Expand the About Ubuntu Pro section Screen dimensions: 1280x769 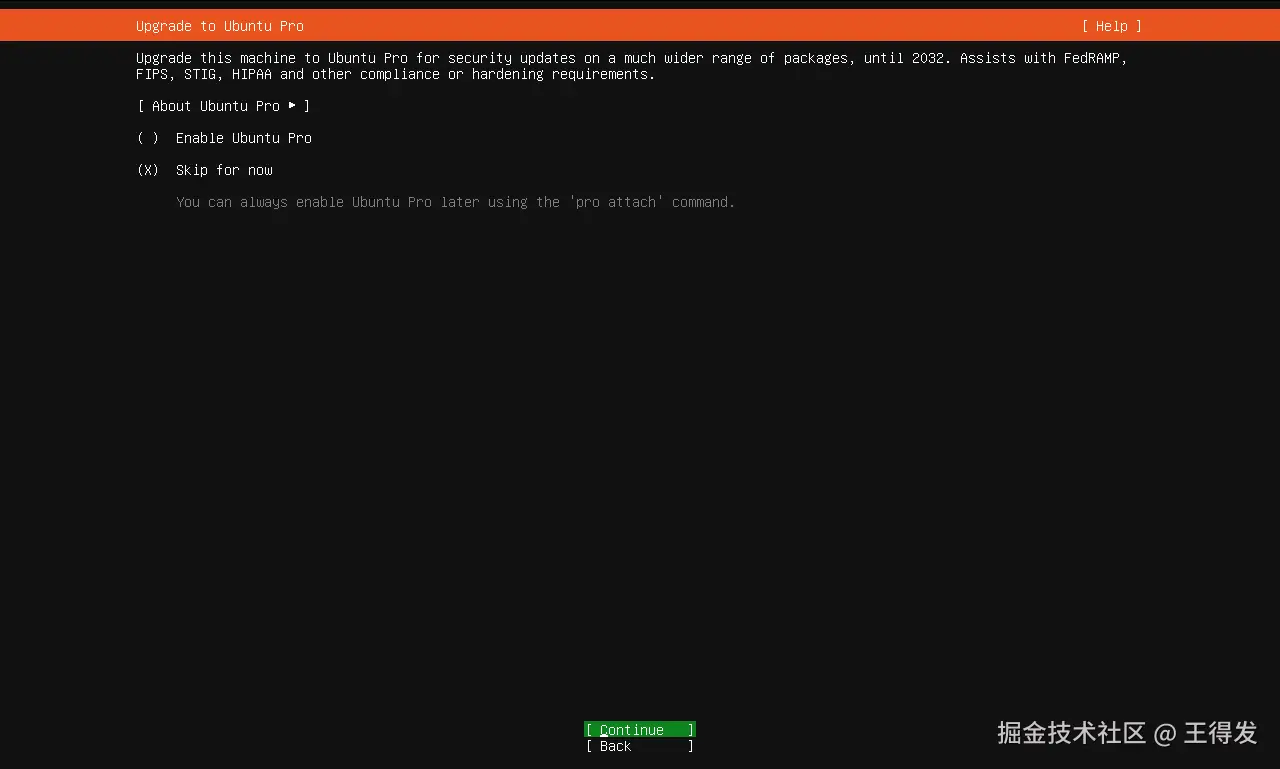click(x=224, y=106)
